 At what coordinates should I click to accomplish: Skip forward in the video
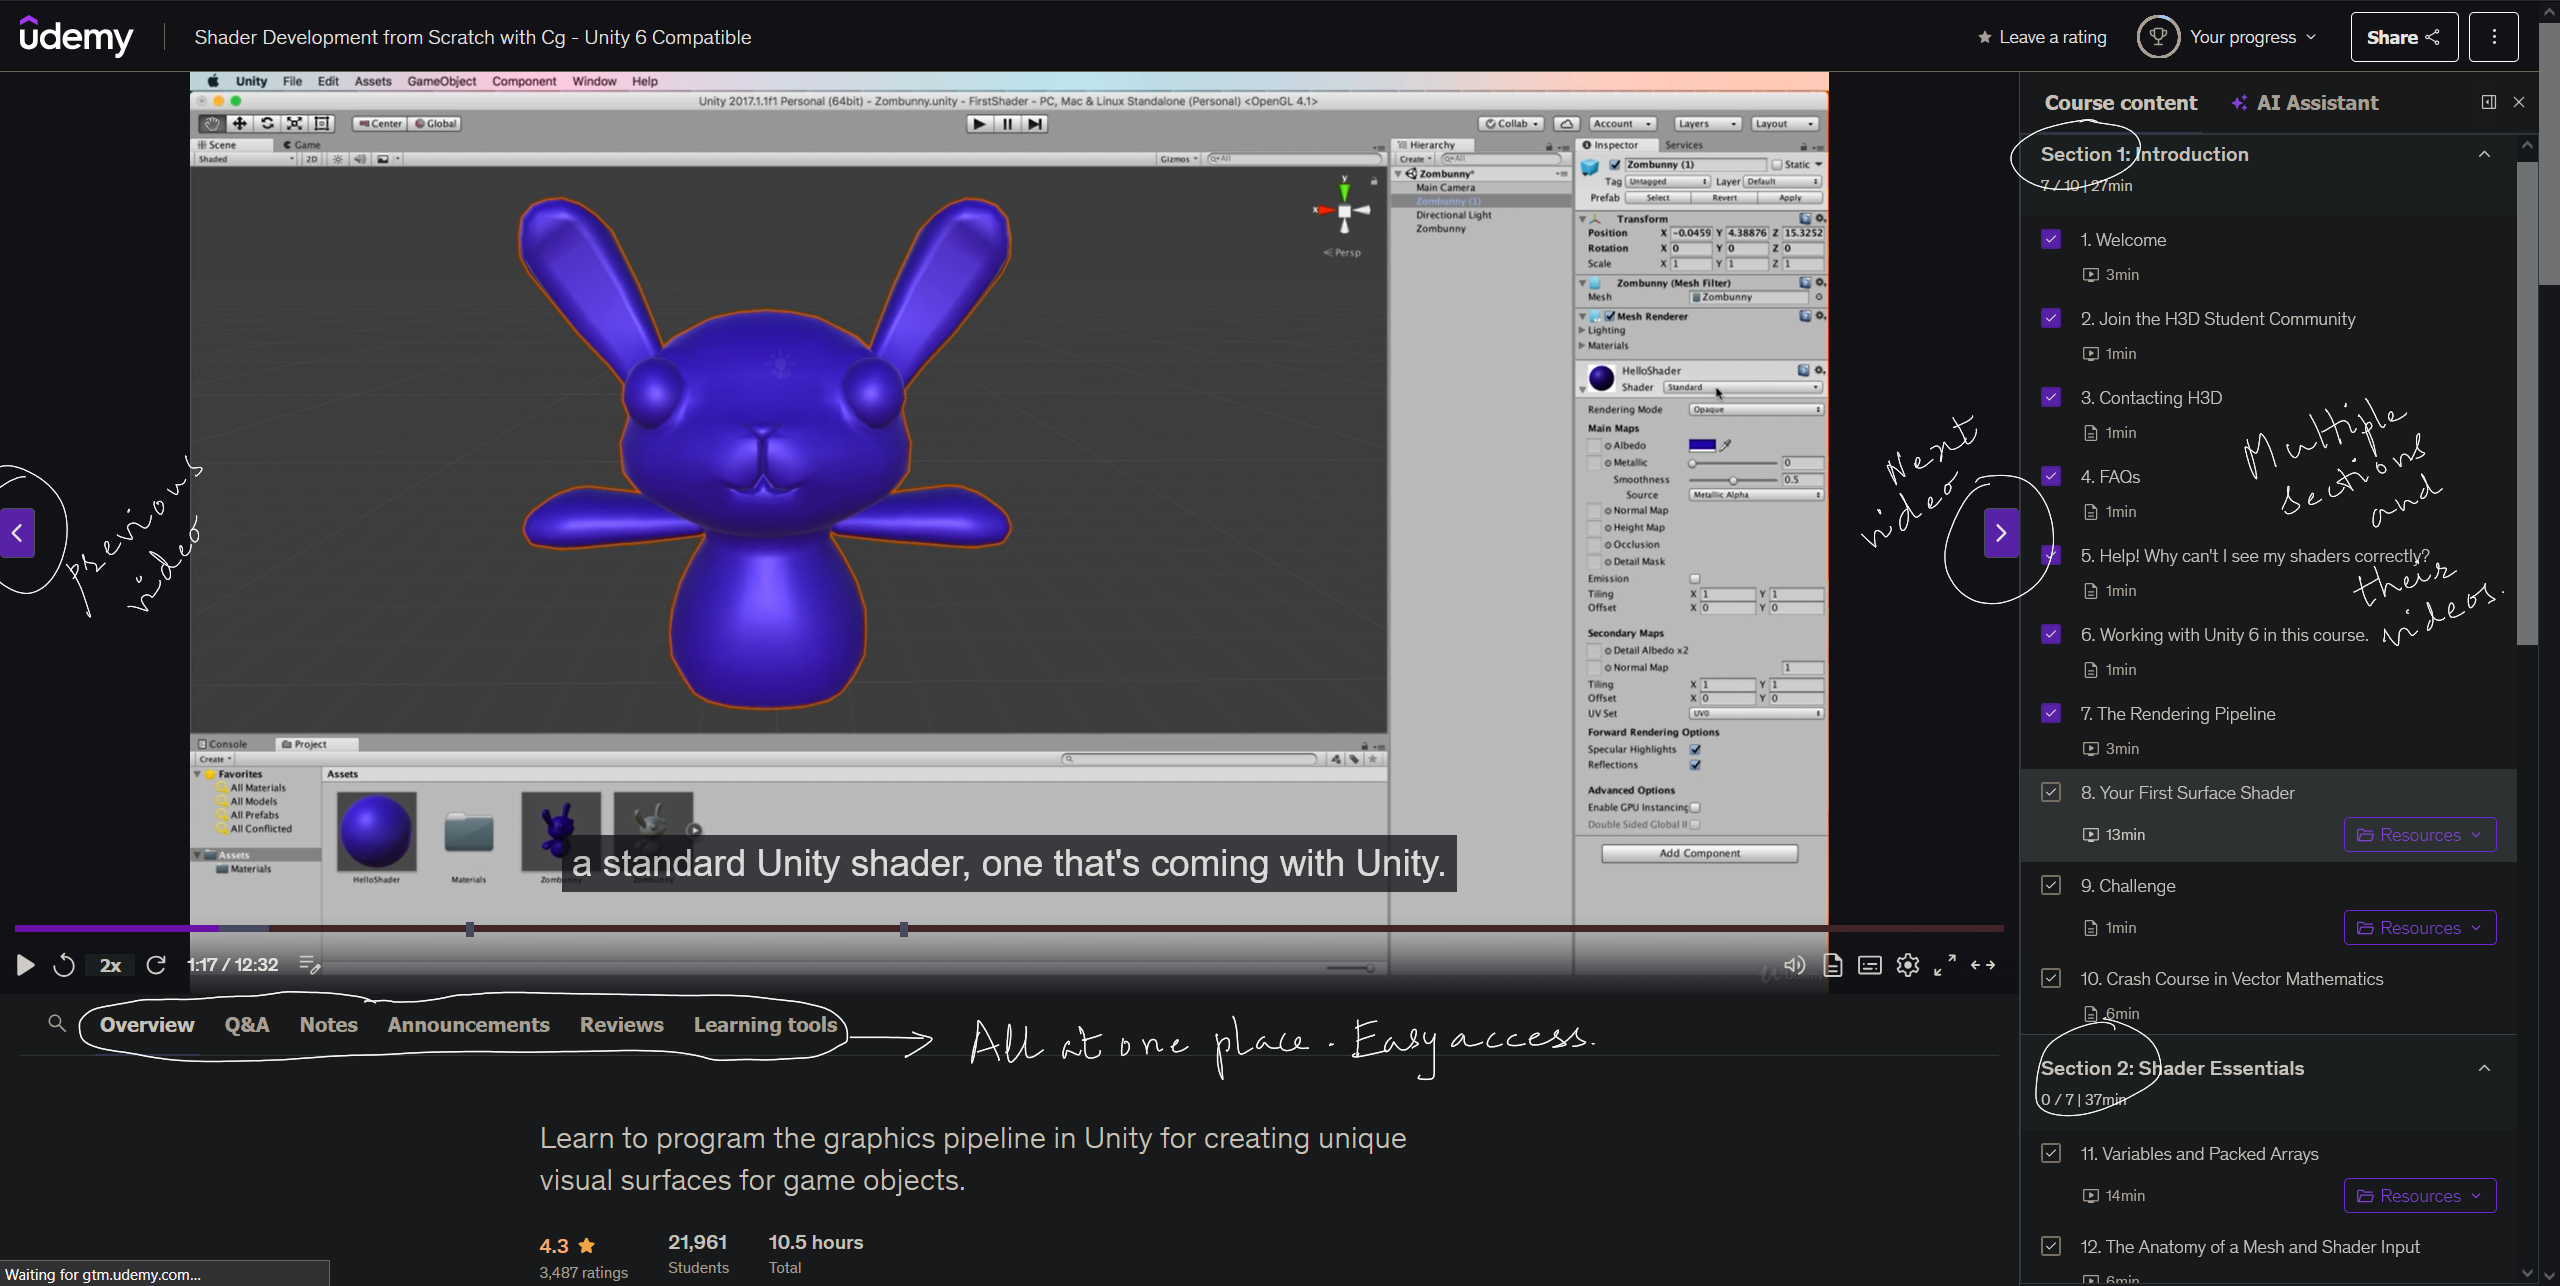point(156,965)
